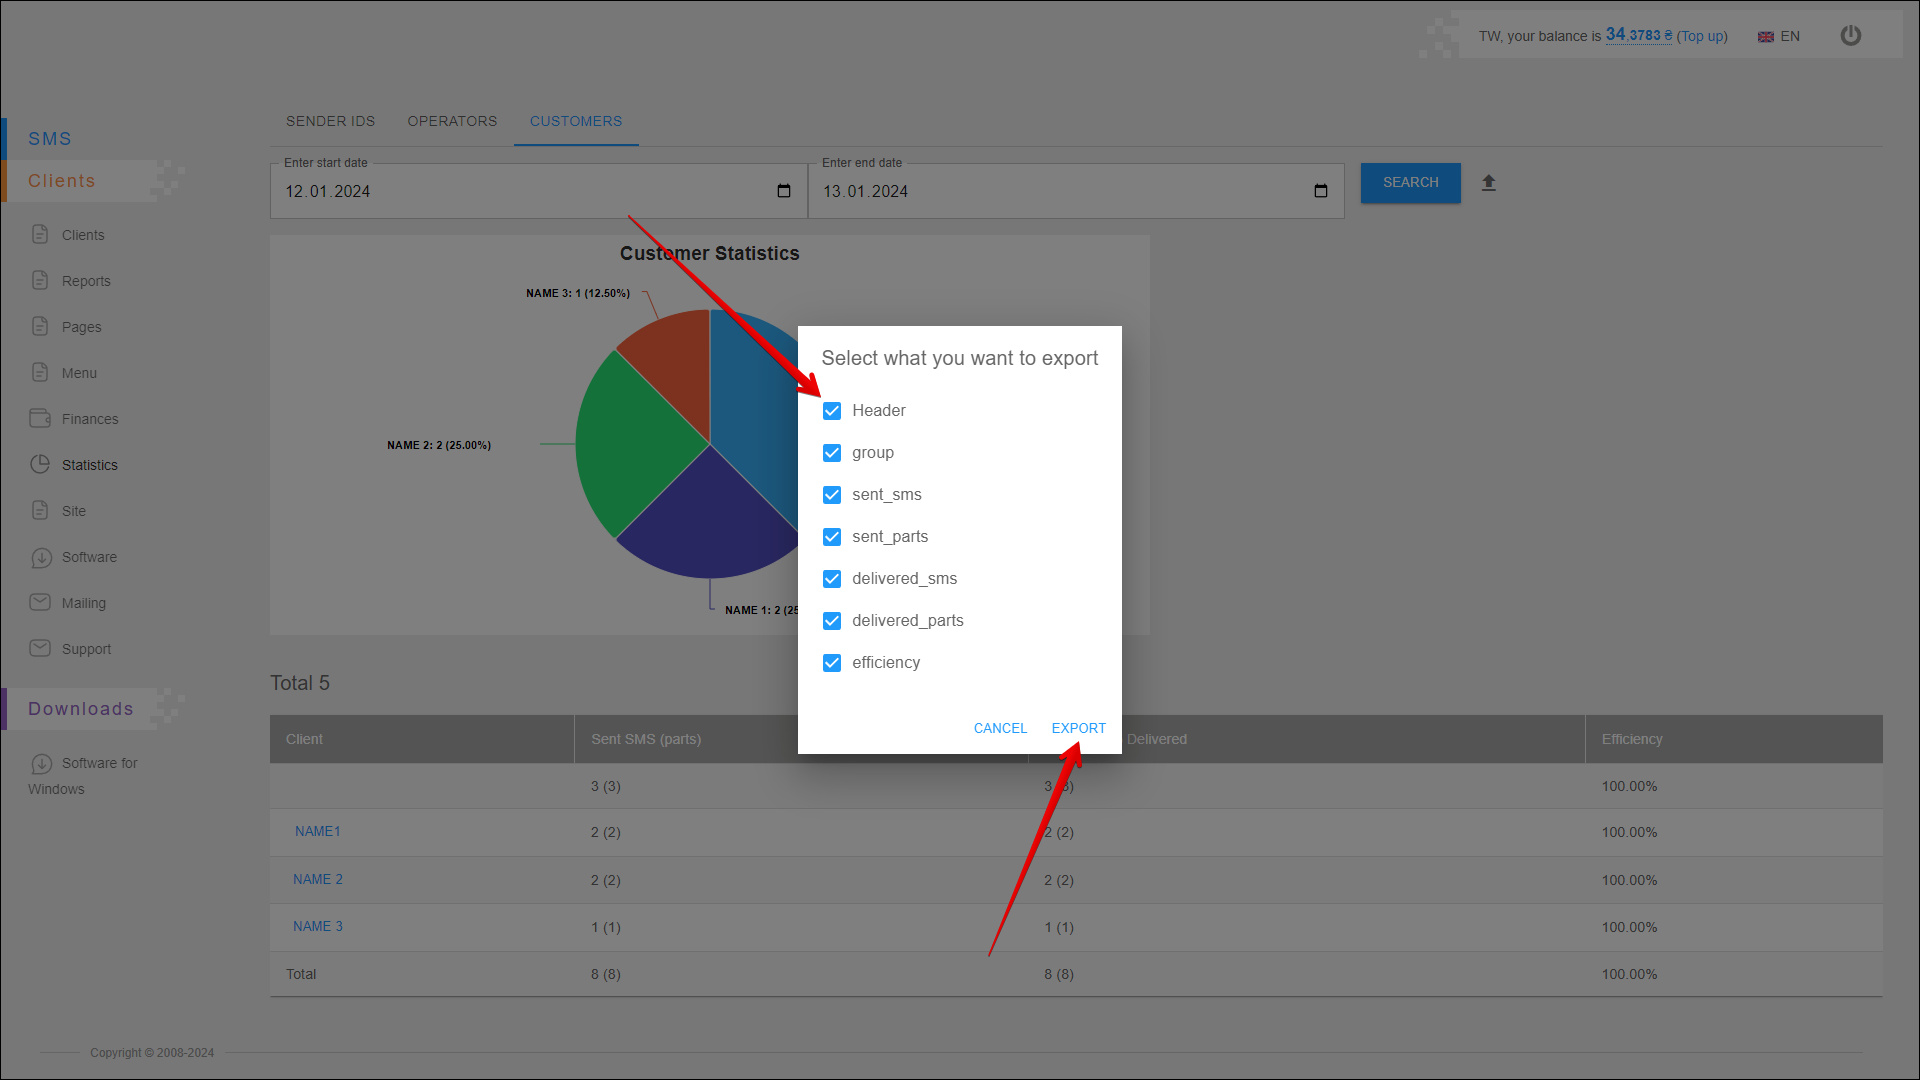
Task: Uncheck the Header checkbox
Action: click(831, 411)
